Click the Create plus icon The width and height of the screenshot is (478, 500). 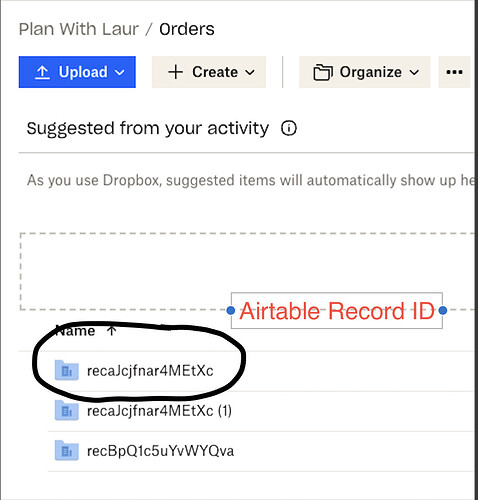[176, 72]
